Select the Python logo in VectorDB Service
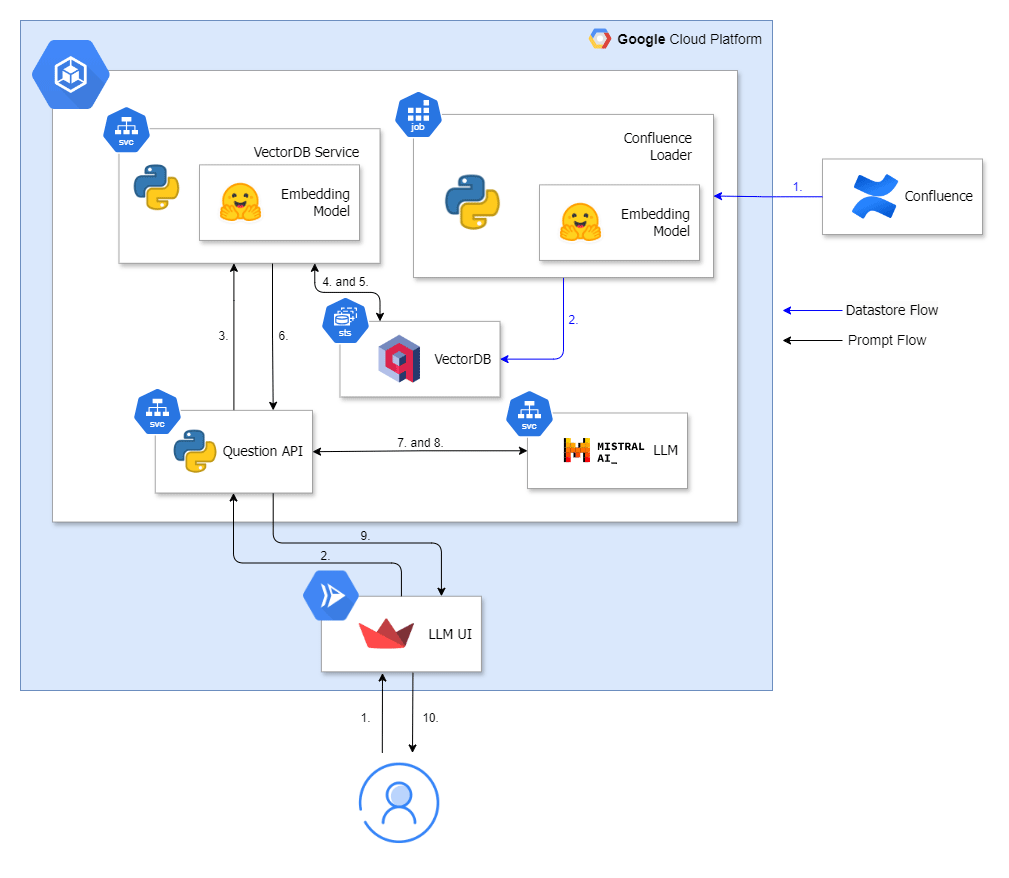Image resolution: width=1009 pixels, height=878 pixels. (156, 187)
